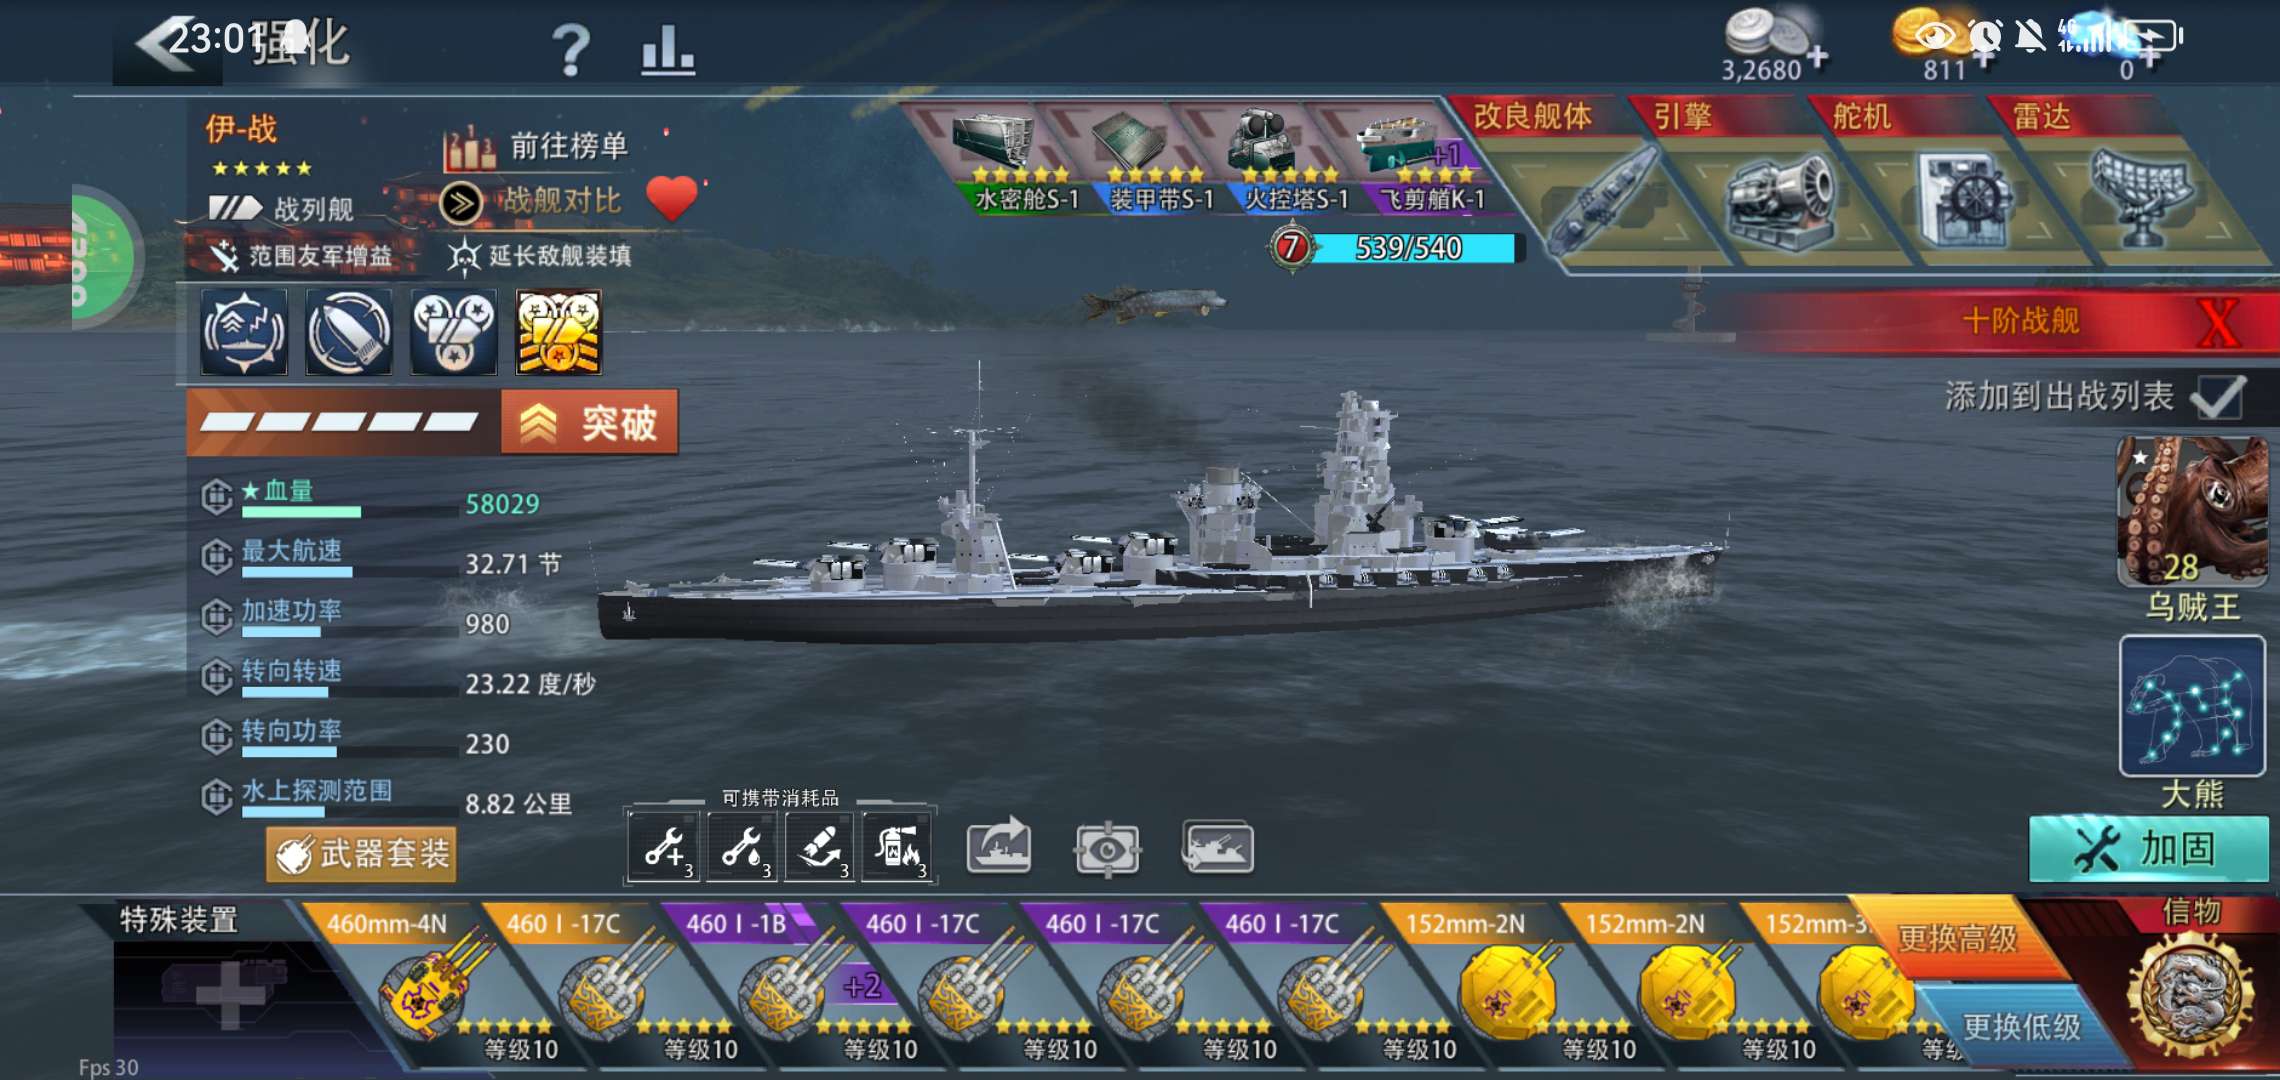
Task: Click the share ship arrow icon
Action: tap(999, 847)
